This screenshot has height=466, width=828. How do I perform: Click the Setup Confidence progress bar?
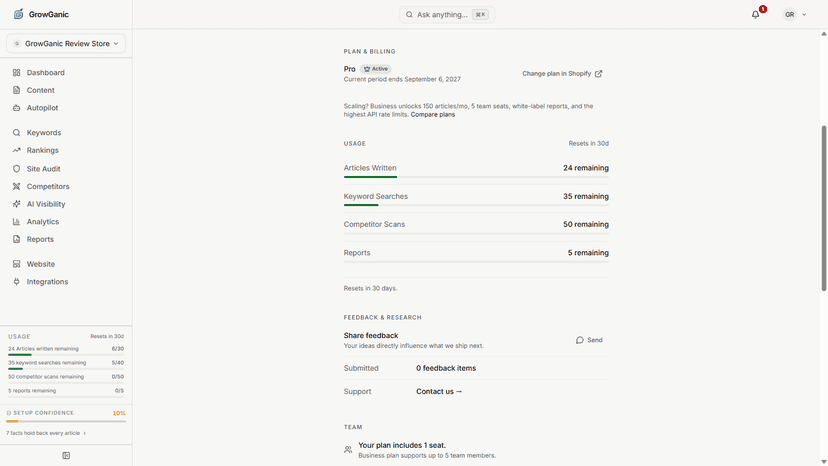pyautogui.click(x=66, y=422)
